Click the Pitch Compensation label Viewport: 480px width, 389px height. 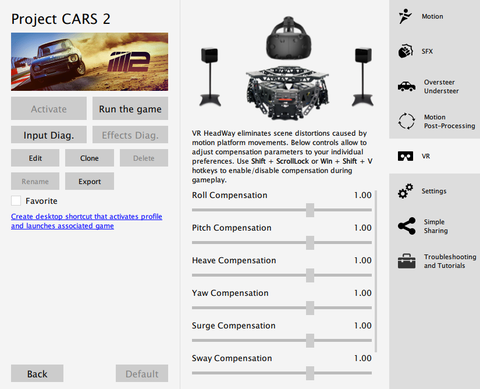231,228
